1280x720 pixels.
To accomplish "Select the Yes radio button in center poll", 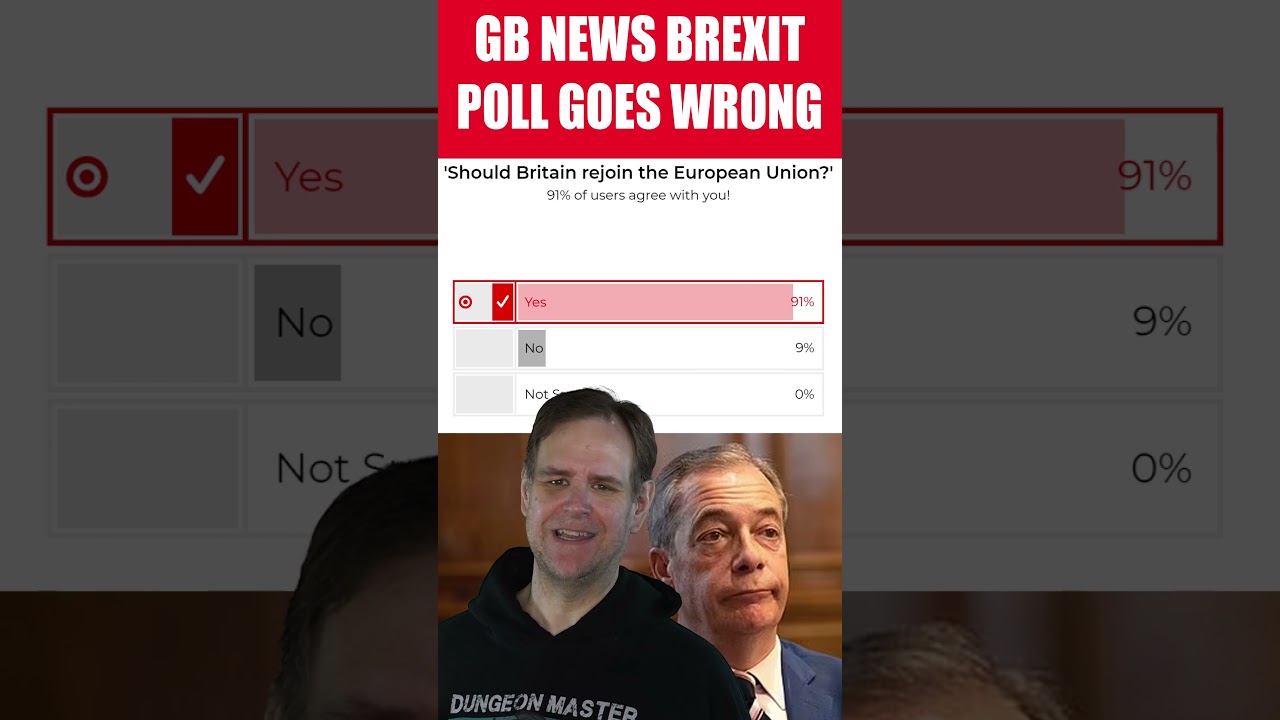I will [465, 302].
